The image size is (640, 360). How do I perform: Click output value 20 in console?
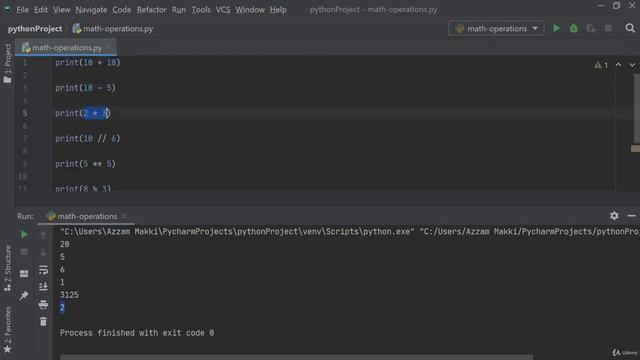point(64,244)
